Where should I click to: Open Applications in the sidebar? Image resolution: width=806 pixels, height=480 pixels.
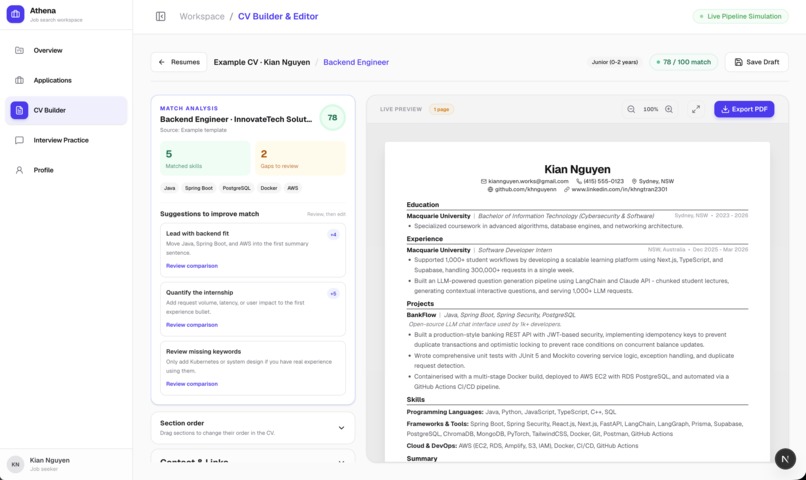tap(66, 80)
